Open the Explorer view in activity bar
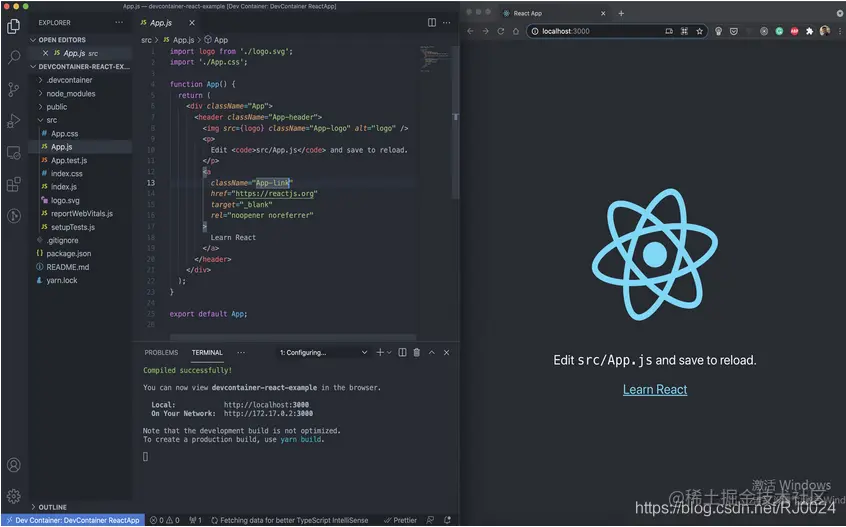This screenshot has width=846, height=527. click(x=14, y=26)
